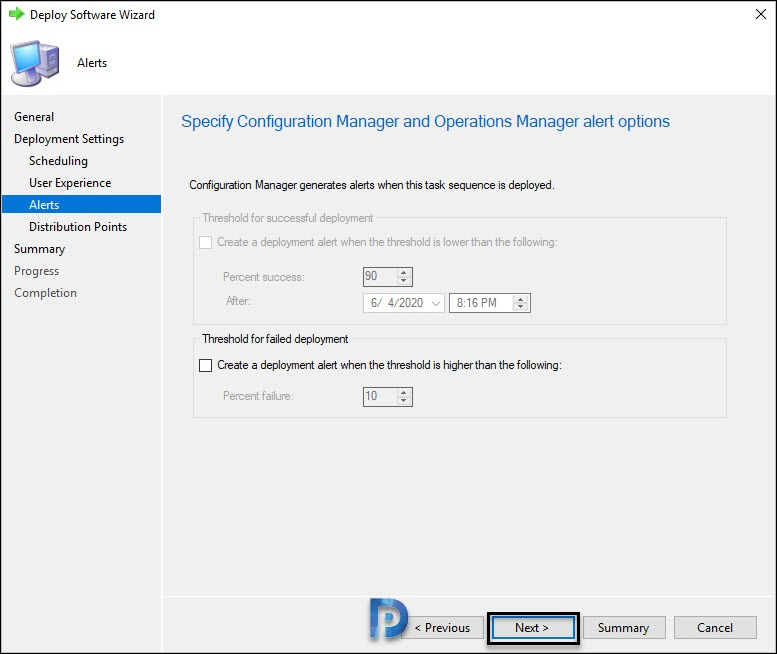Cancel the Deploy Software Wizard
Screen dimensions: 777x654
tap(715, 628)
